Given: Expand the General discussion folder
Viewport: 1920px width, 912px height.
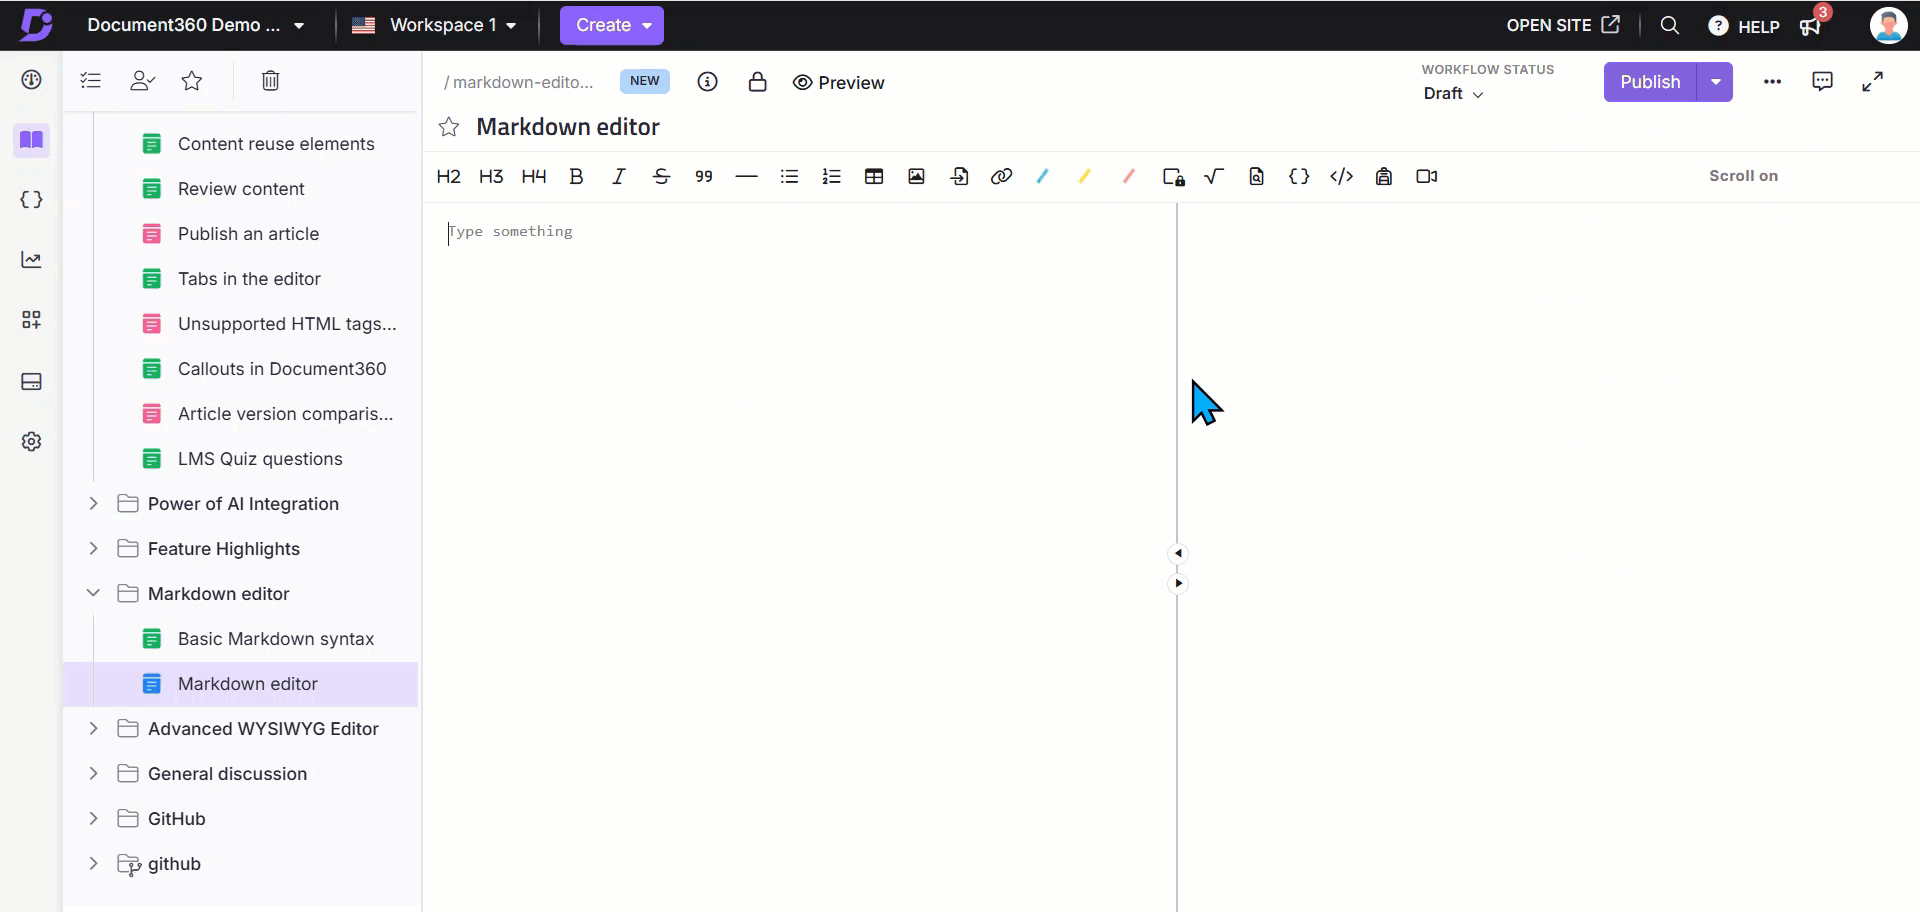Looking at the screenshot, I should point(93,773).
